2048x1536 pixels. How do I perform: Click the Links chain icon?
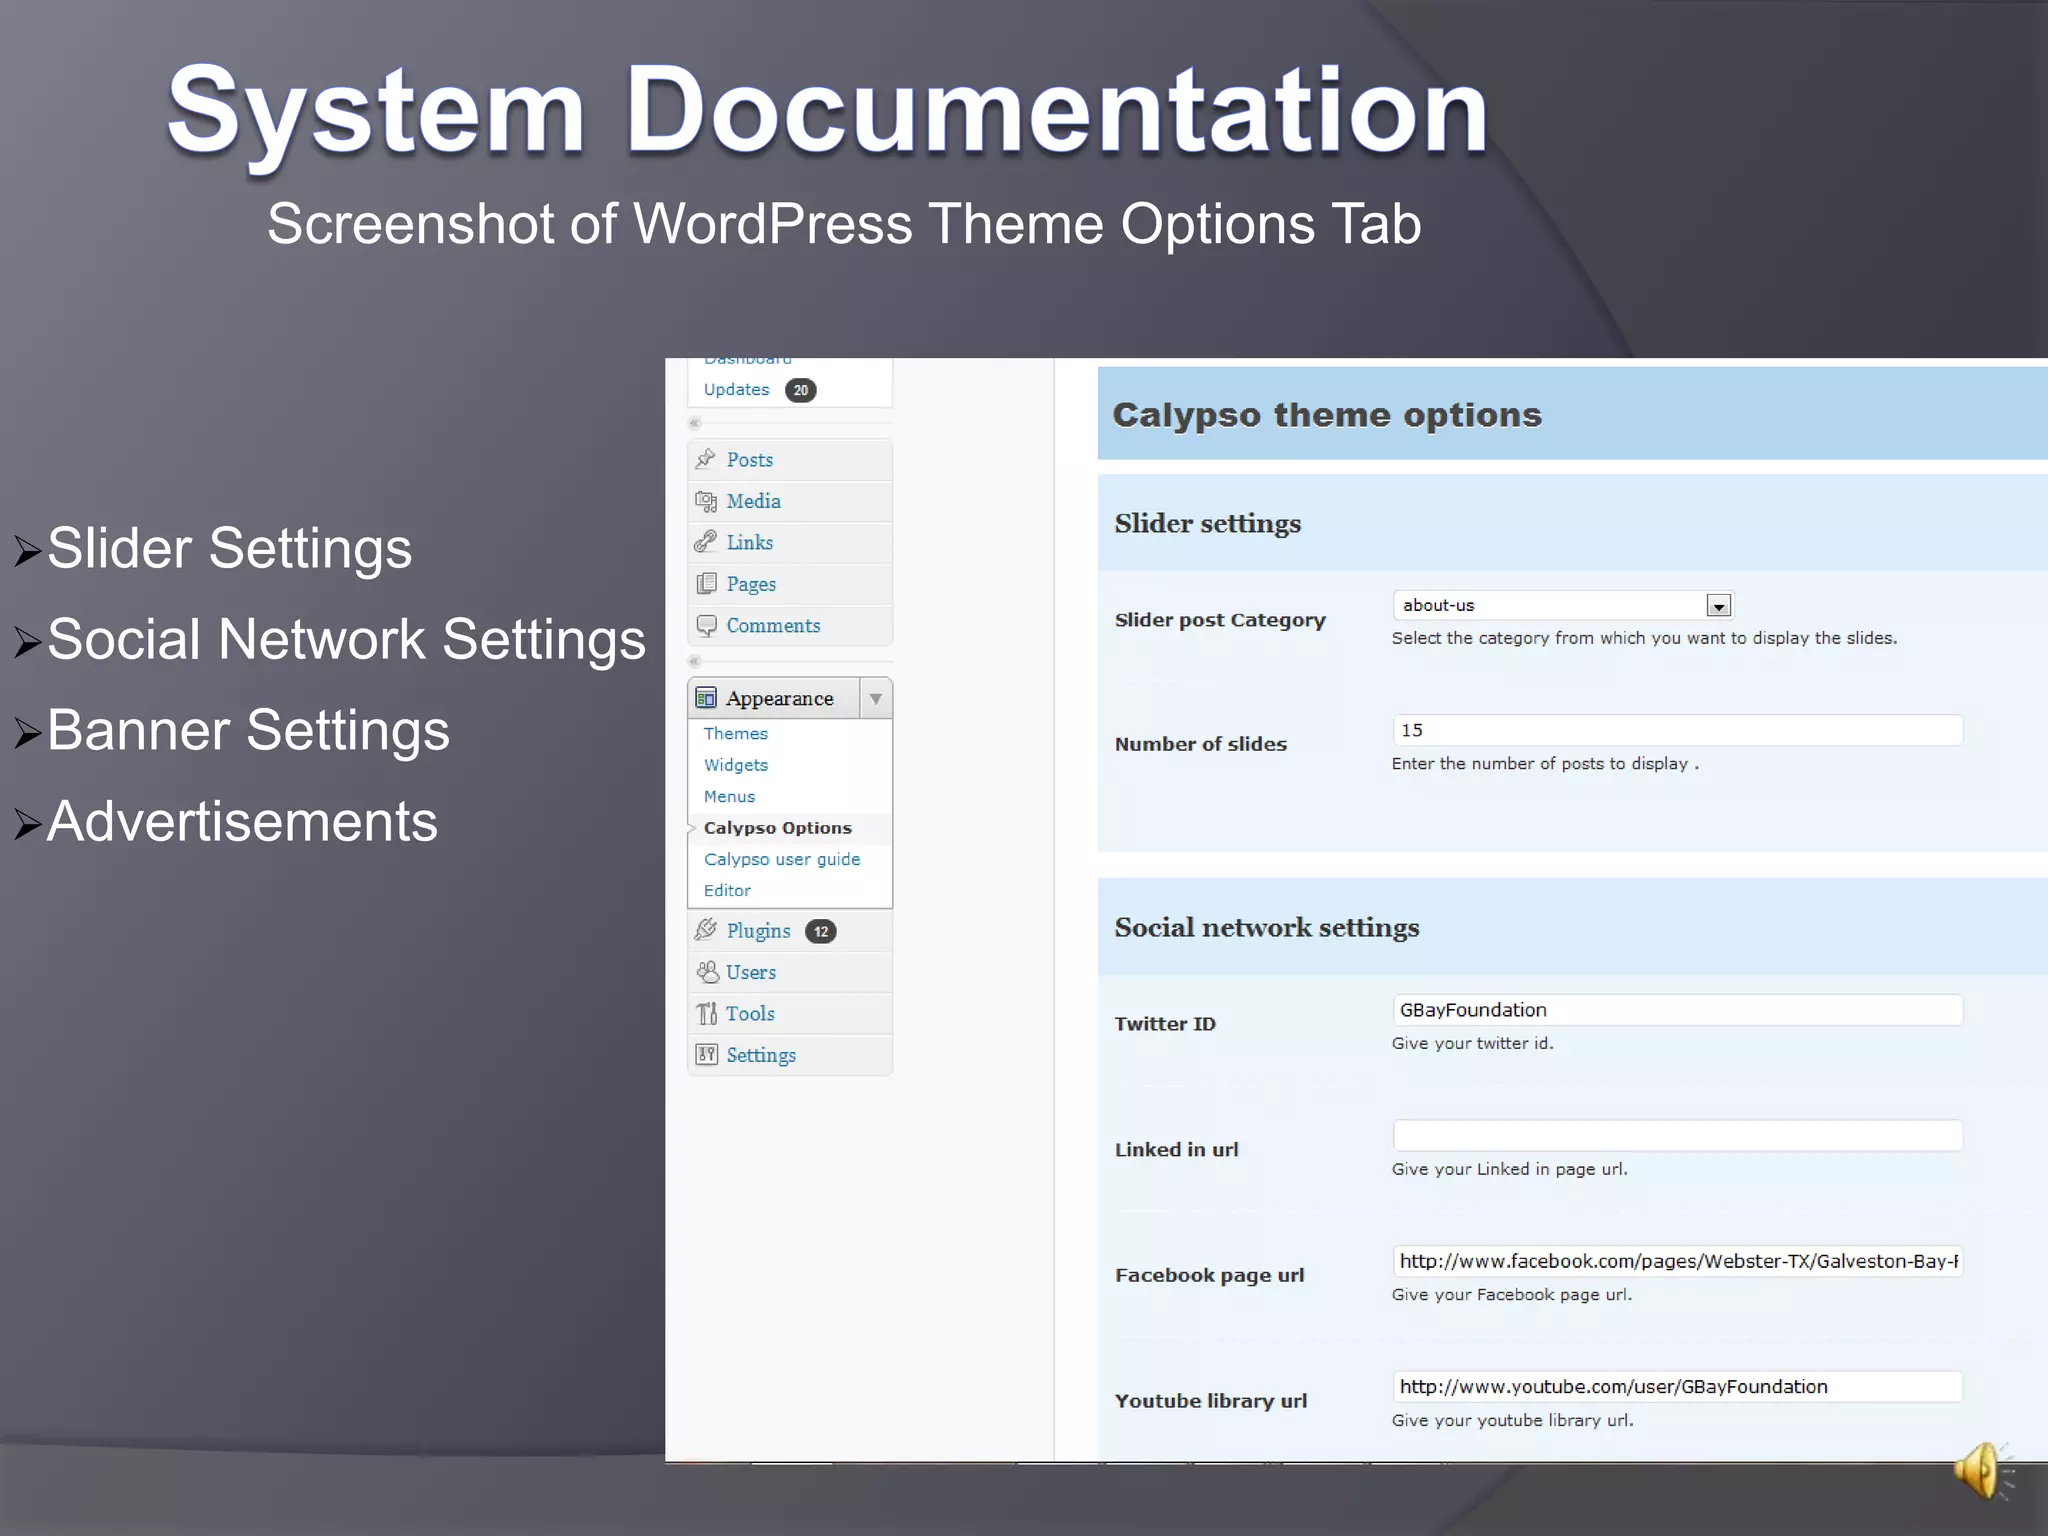click(x=706, y=542)
